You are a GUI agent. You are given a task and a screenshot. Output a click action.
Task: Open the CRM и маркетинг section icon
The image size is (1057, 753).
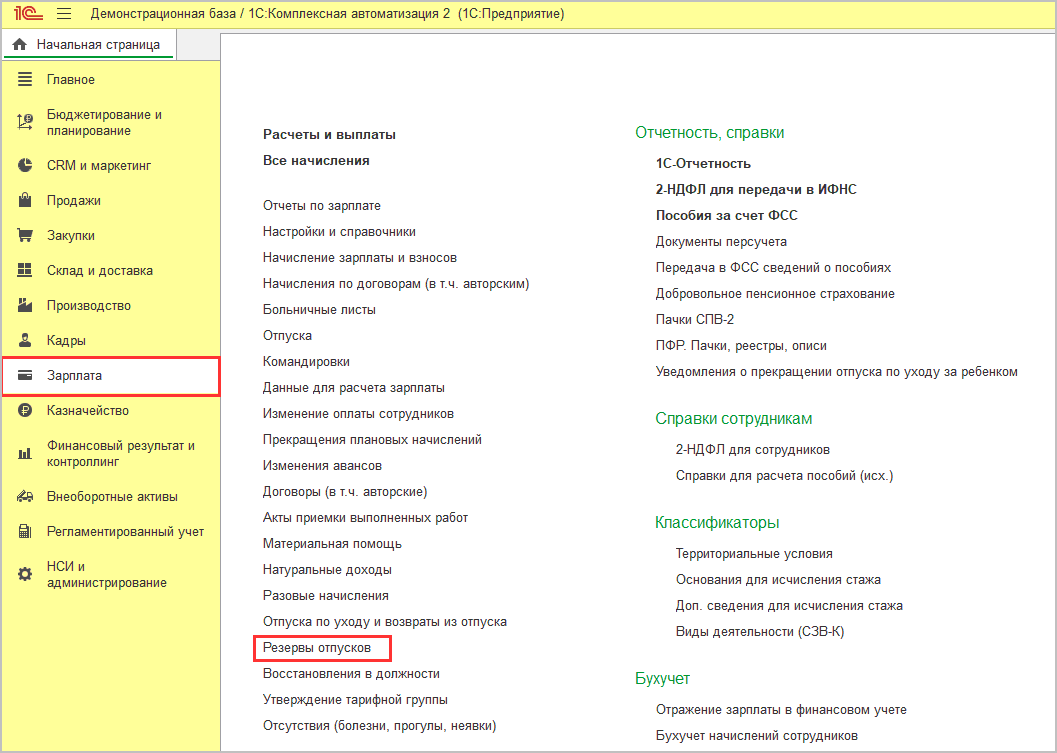[x=24, y=165]
